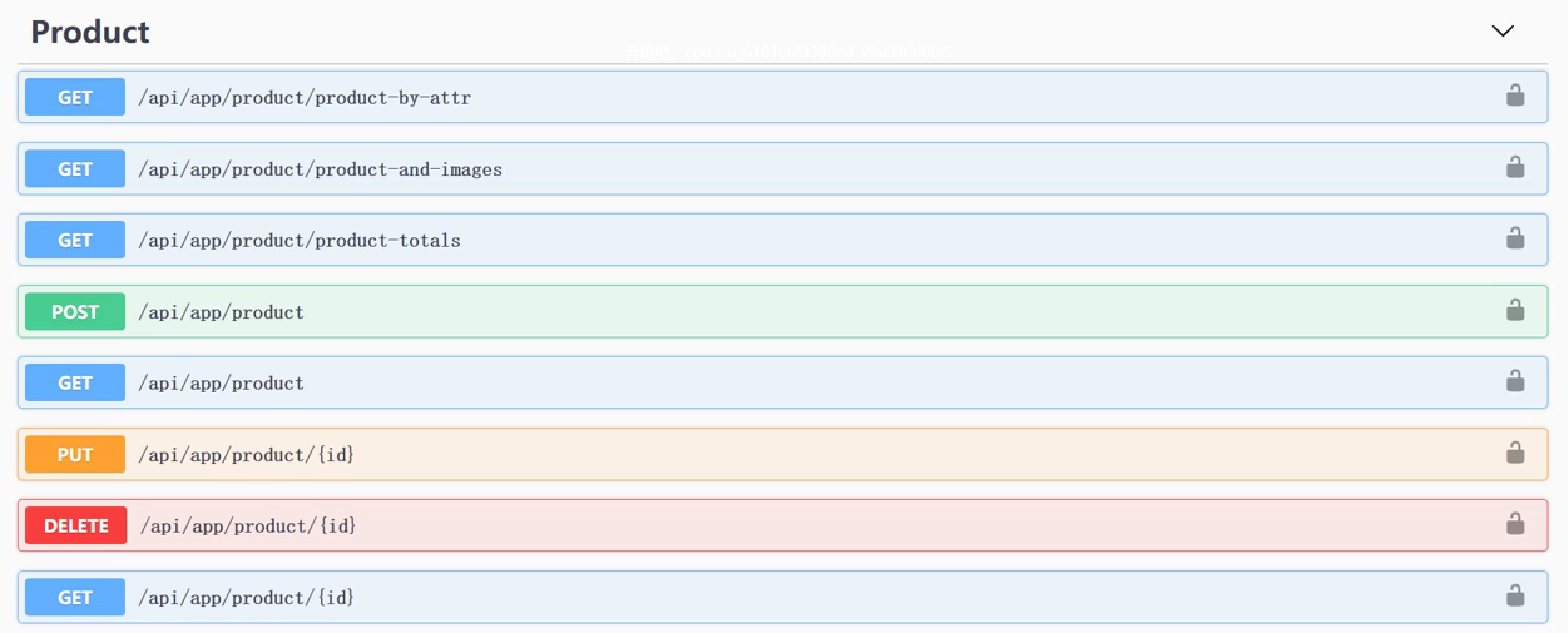The image size is (1568, 633).
Task: Click the green POST method badge
Action: click(75, 312)
